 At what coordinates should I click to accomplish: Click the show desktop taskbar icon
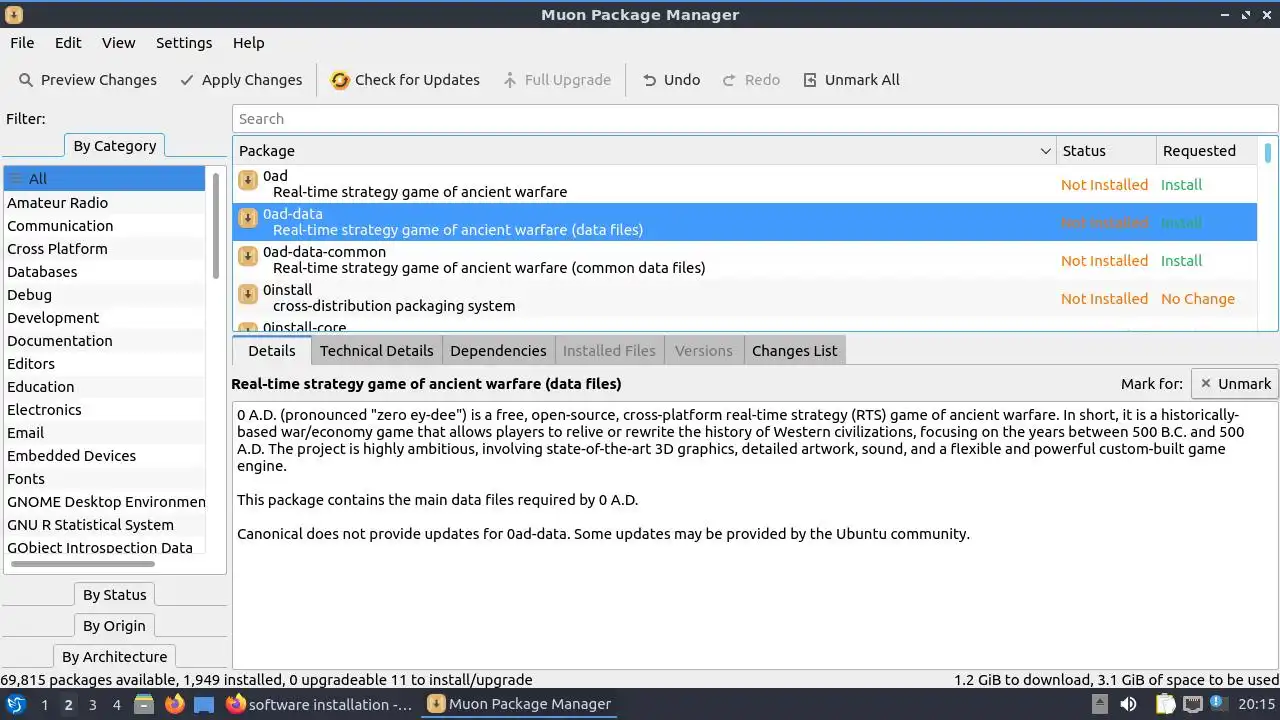tap(204, 704)
